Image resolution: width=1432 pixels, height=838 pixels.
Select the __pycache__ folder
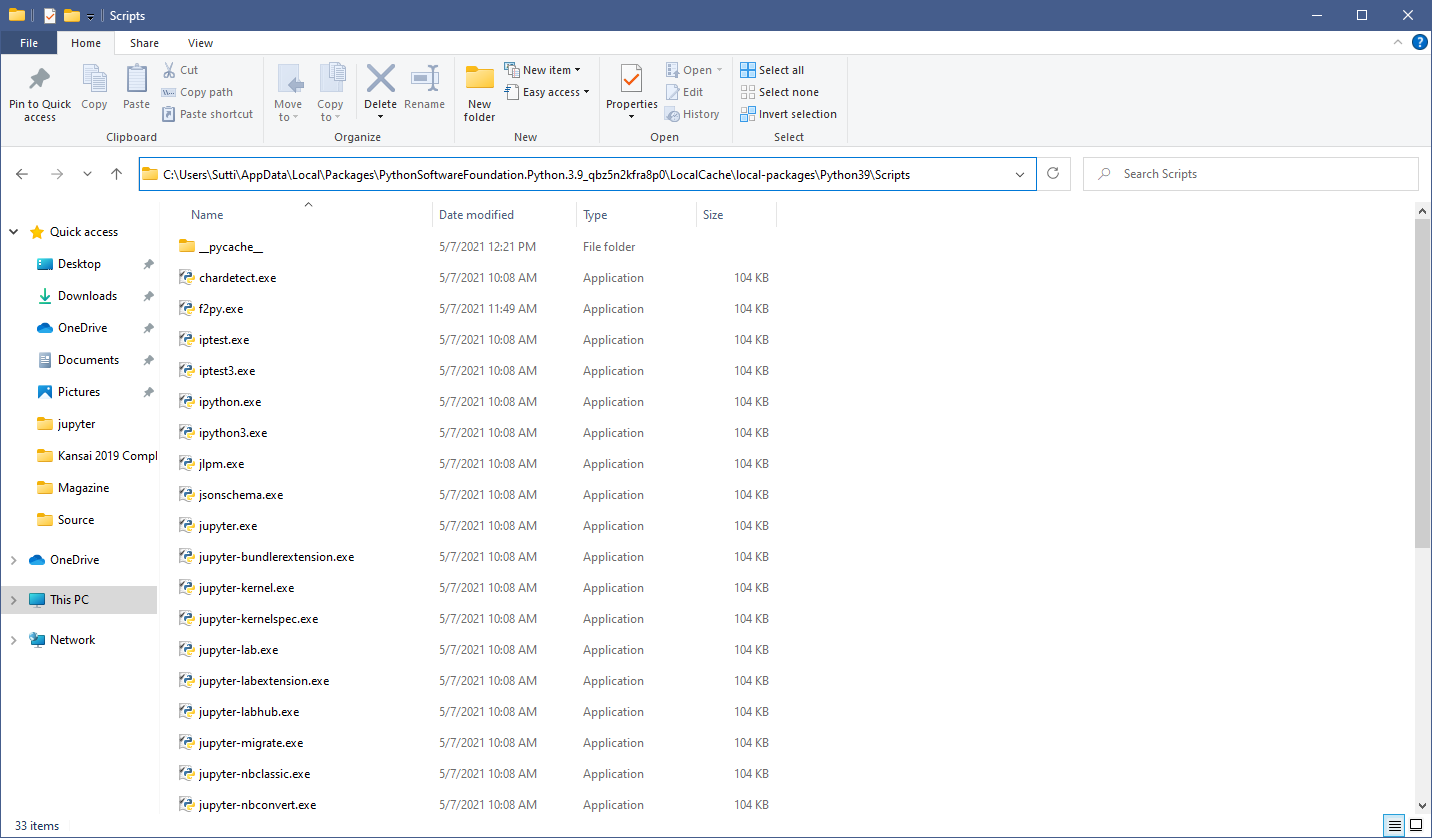230,247
